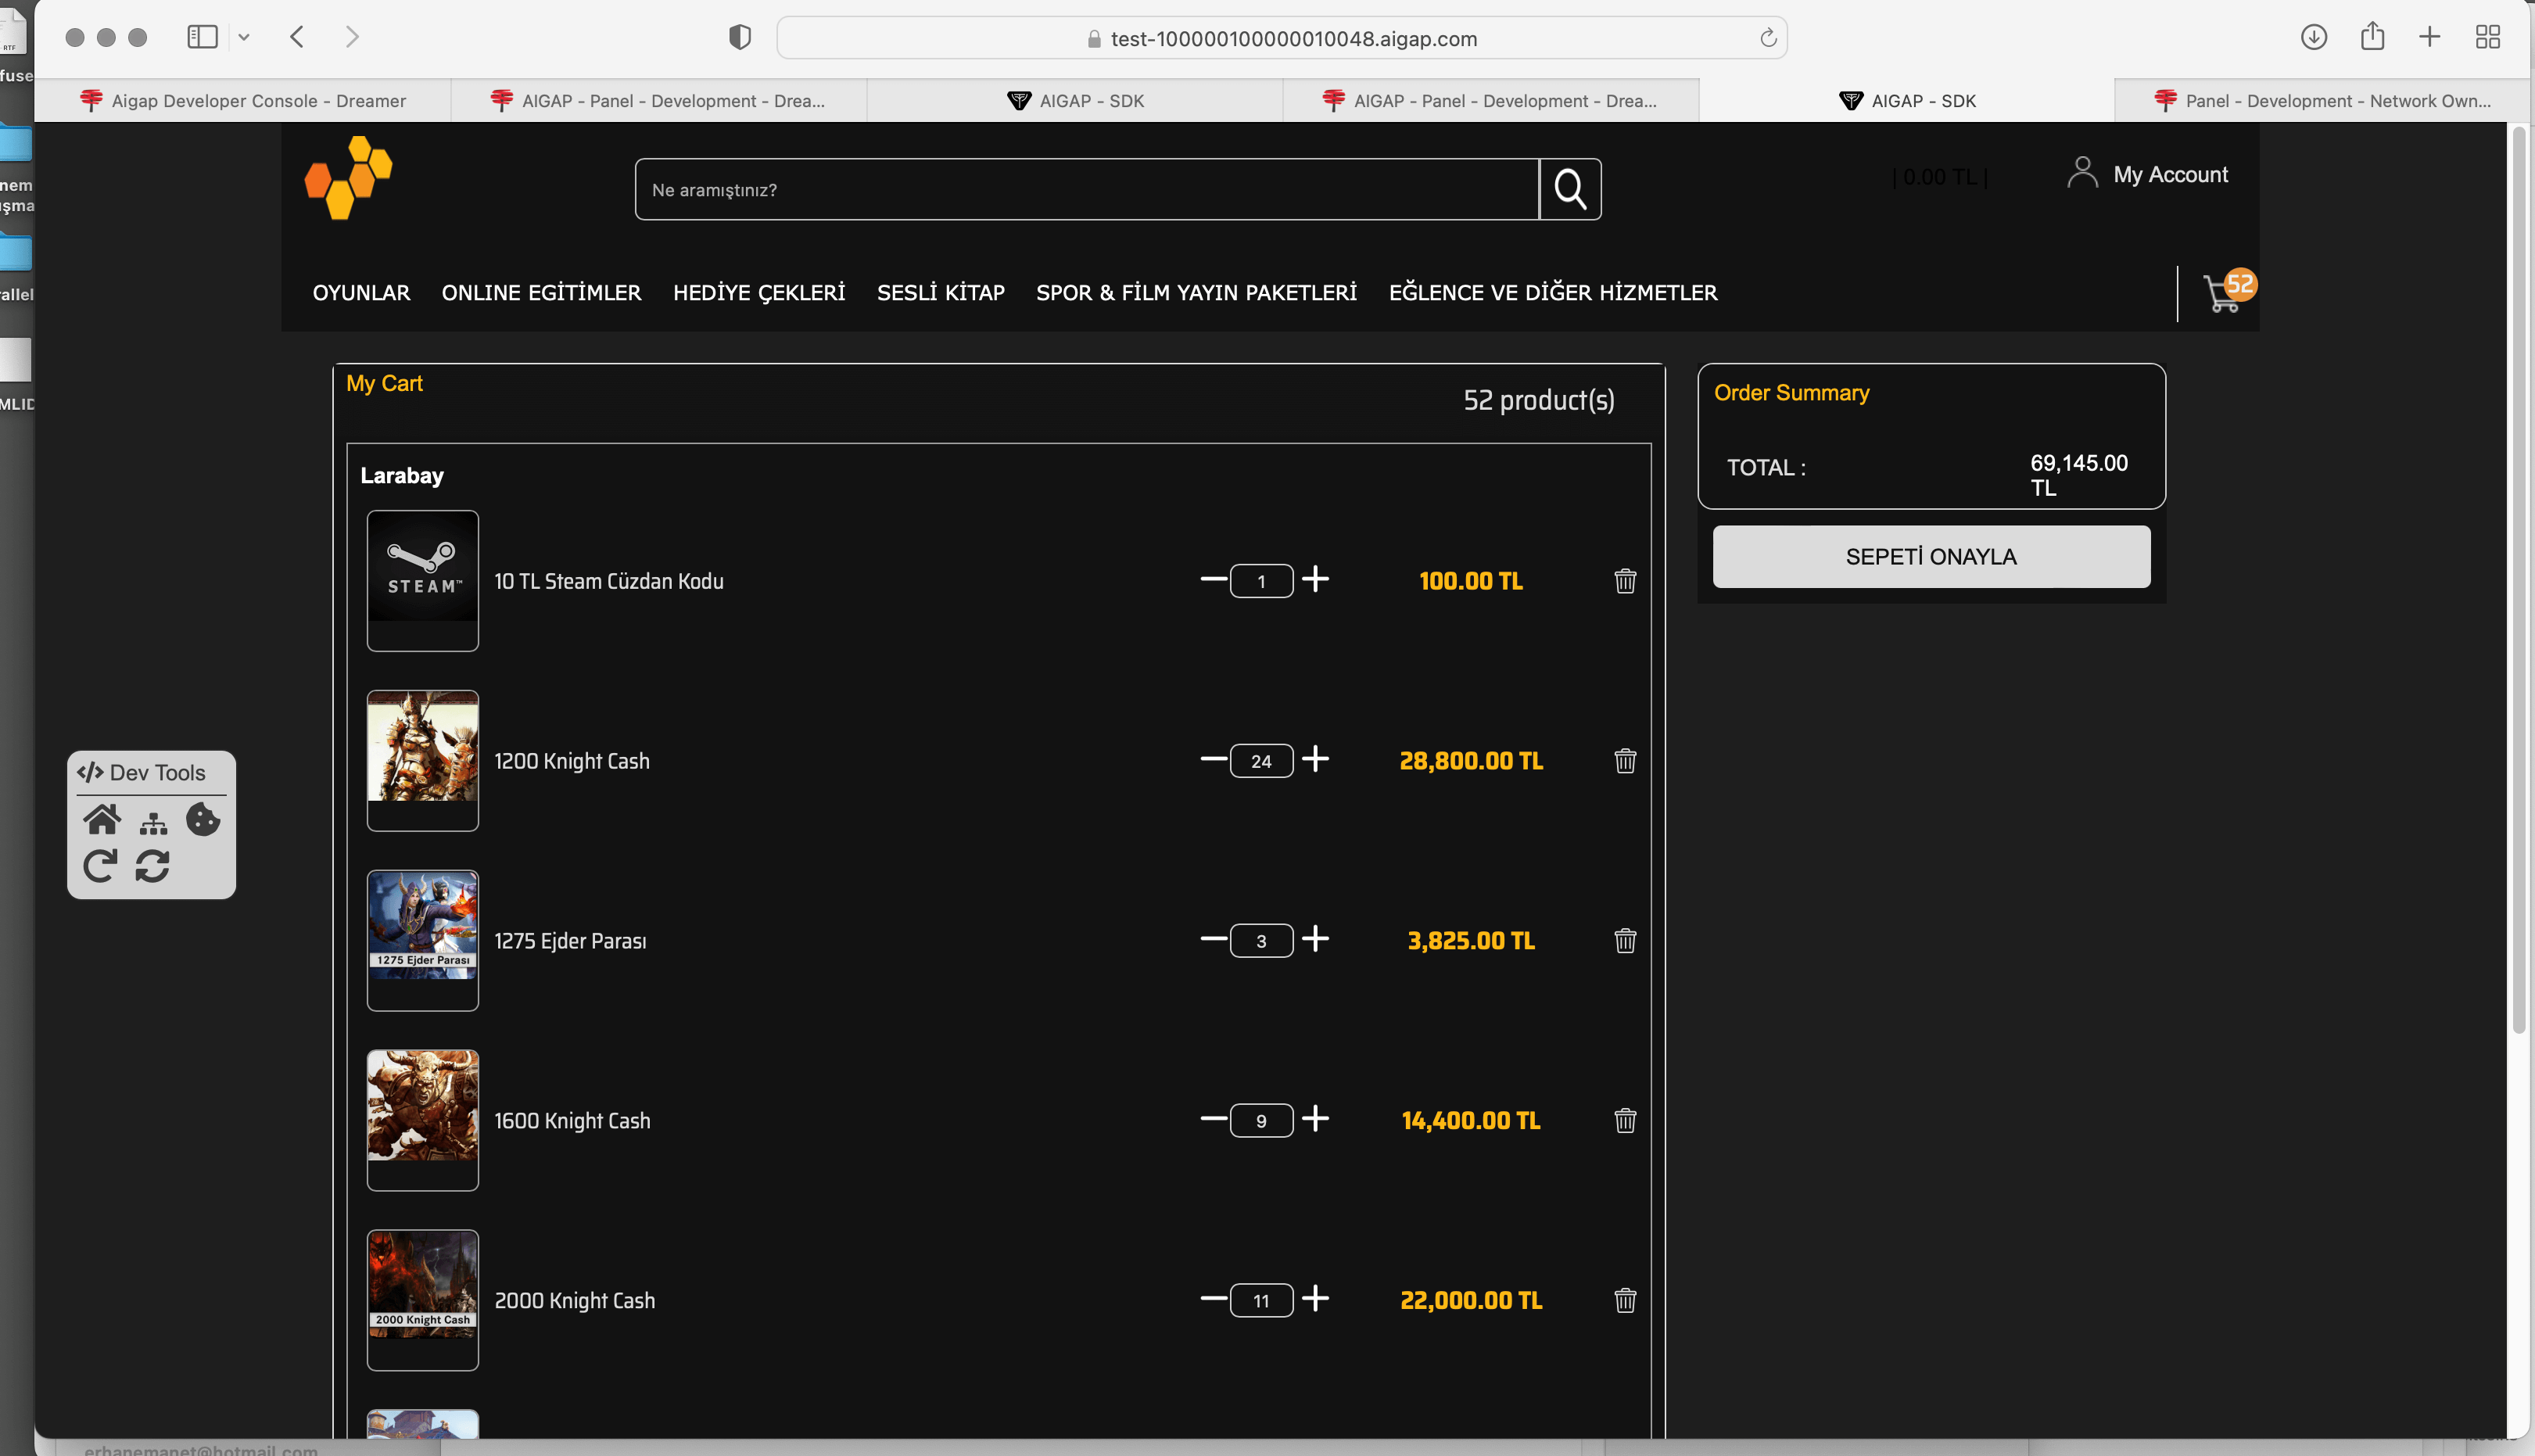Click Safari privacy shield icon
This screenshot has height=1456, width=2535.
[739, 37]
